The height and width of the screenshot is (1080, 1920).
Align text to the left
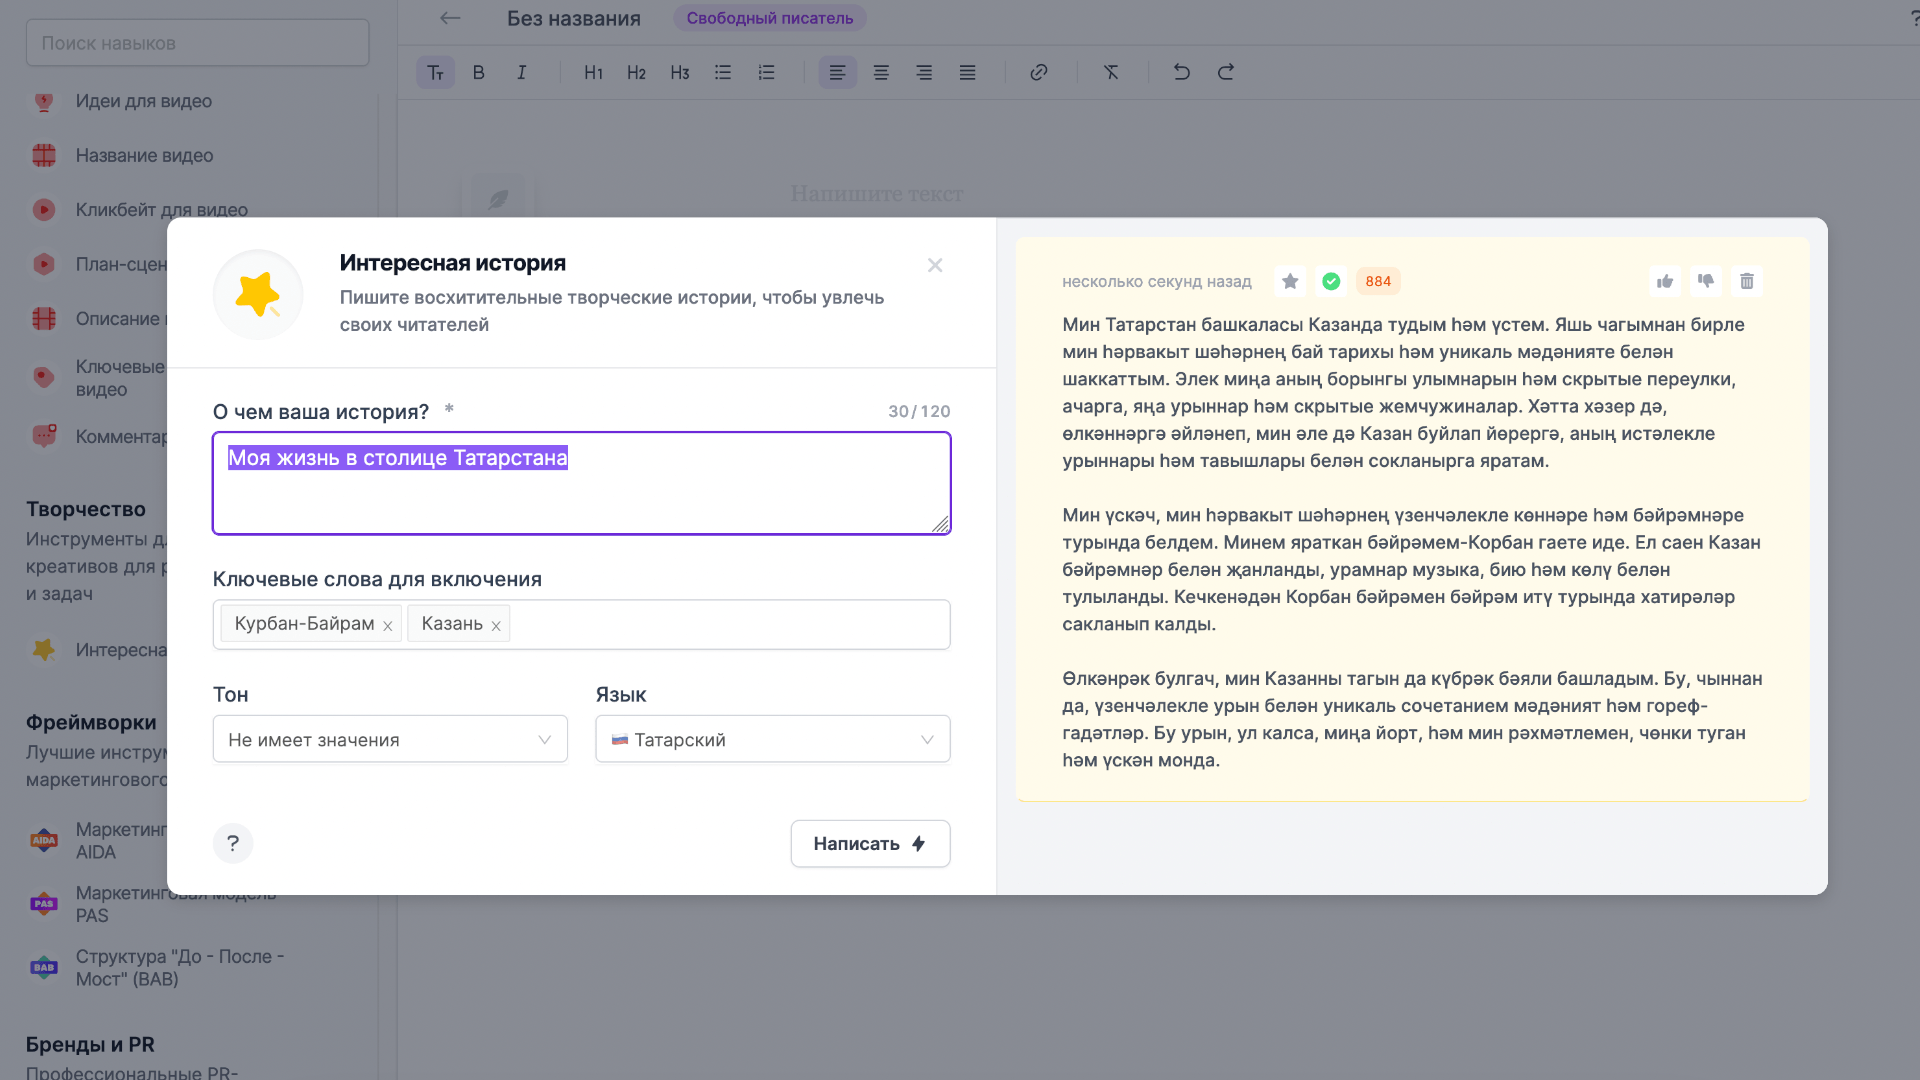838,72
